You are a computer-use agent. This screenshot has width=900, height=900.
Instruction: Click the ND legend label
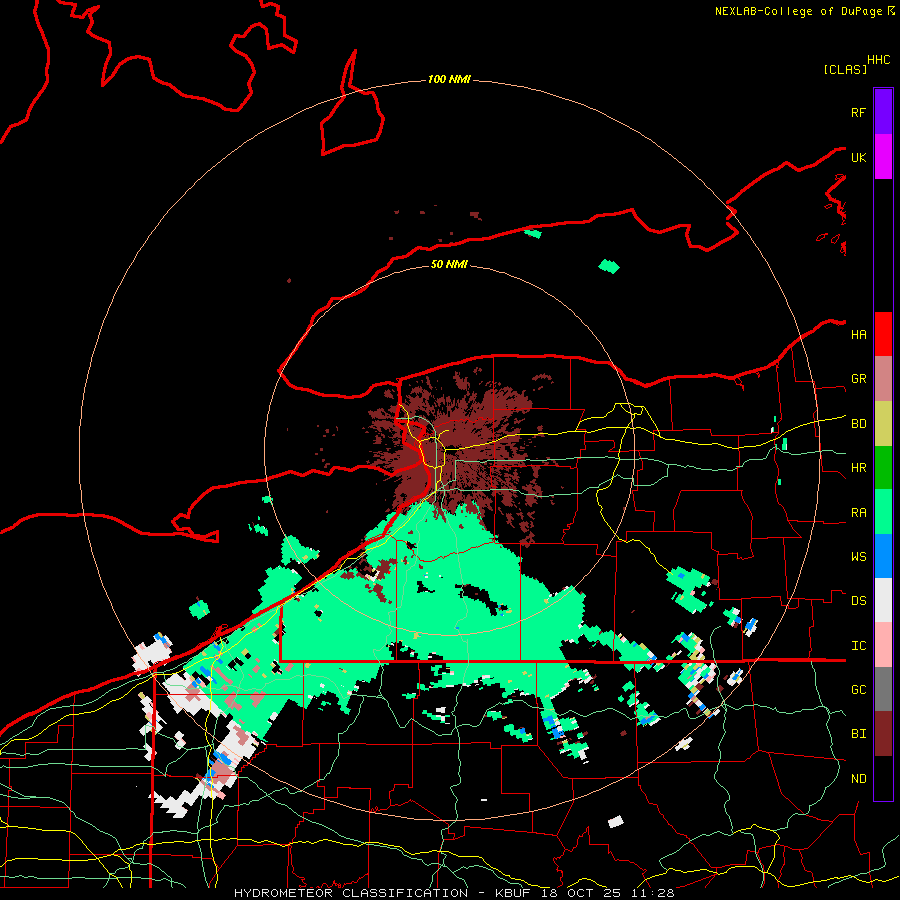coord(858,779)
